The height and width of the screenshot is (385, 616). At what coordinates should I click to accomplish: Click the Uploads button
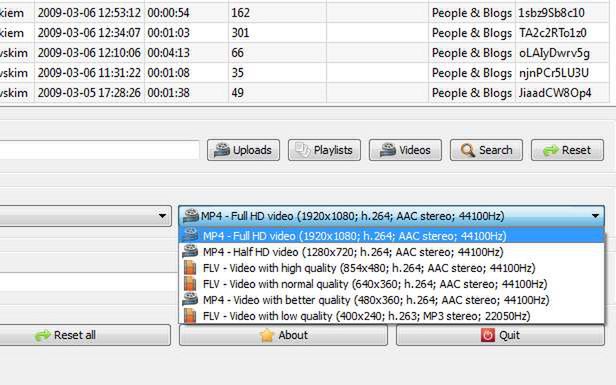(244, 150)
